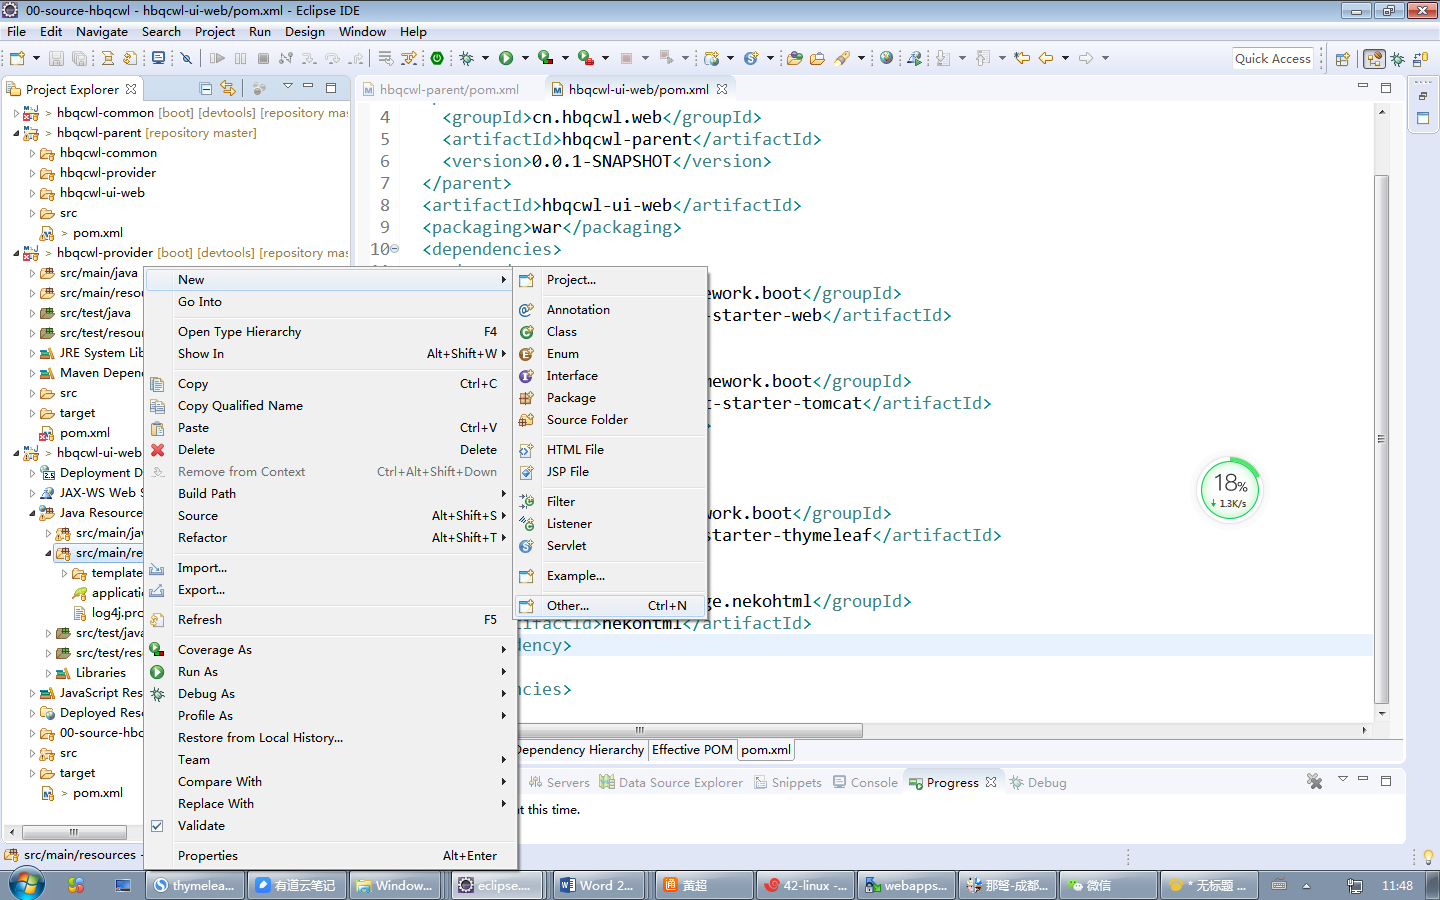Click Refresh in the context menu
This screenshot has height=900, width=1440.
(330, 620)
